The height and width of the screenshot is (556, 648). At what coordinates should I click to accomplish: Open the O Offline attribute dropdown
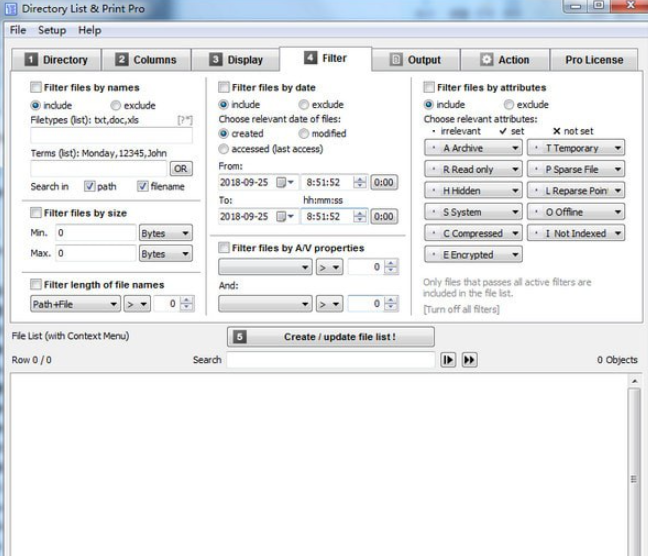click(x=576, y=212)
